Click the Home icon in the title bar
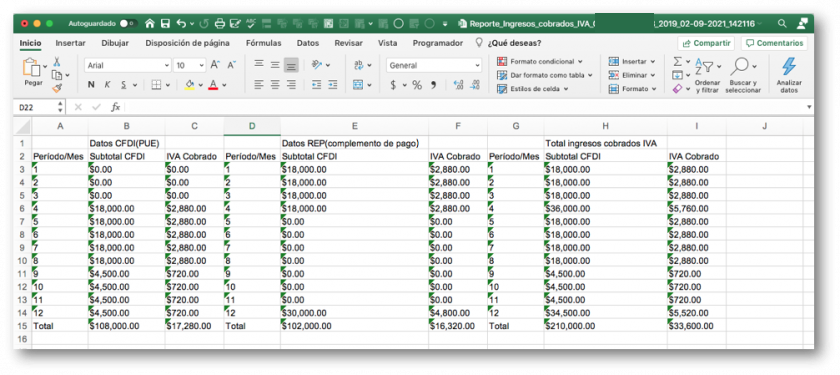 (x=150, y=24)
